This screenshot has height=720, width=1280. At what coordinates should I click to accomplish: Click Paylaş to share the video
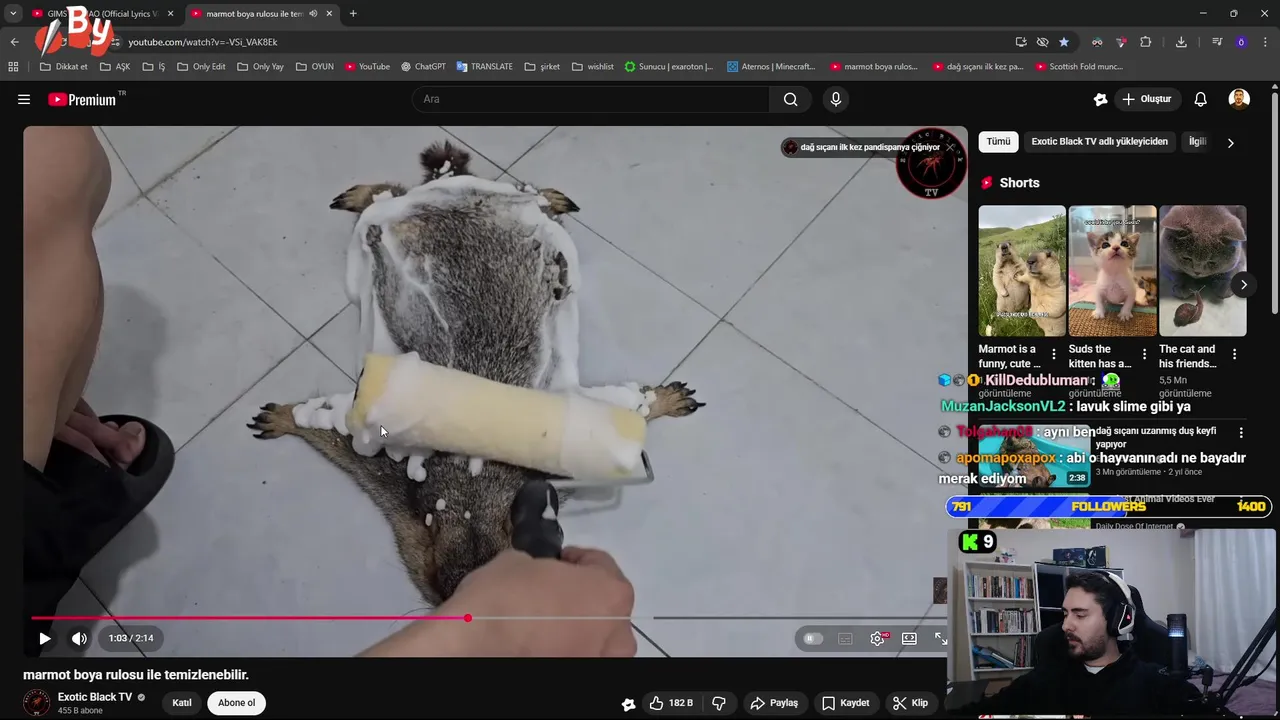click(x=774, y=703)
